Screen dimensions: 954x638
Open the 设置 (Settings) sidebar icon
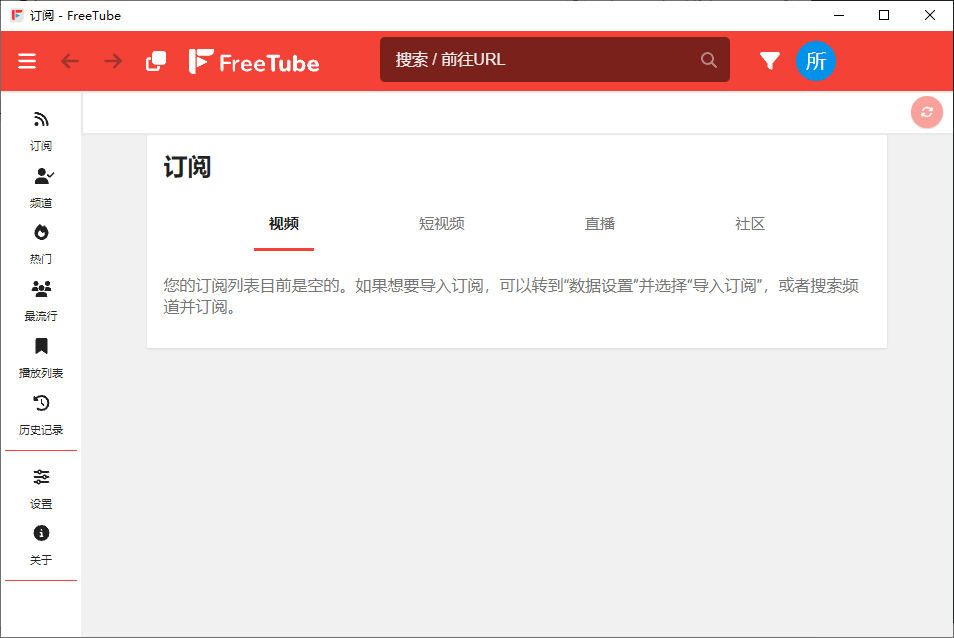click(41, 489)
